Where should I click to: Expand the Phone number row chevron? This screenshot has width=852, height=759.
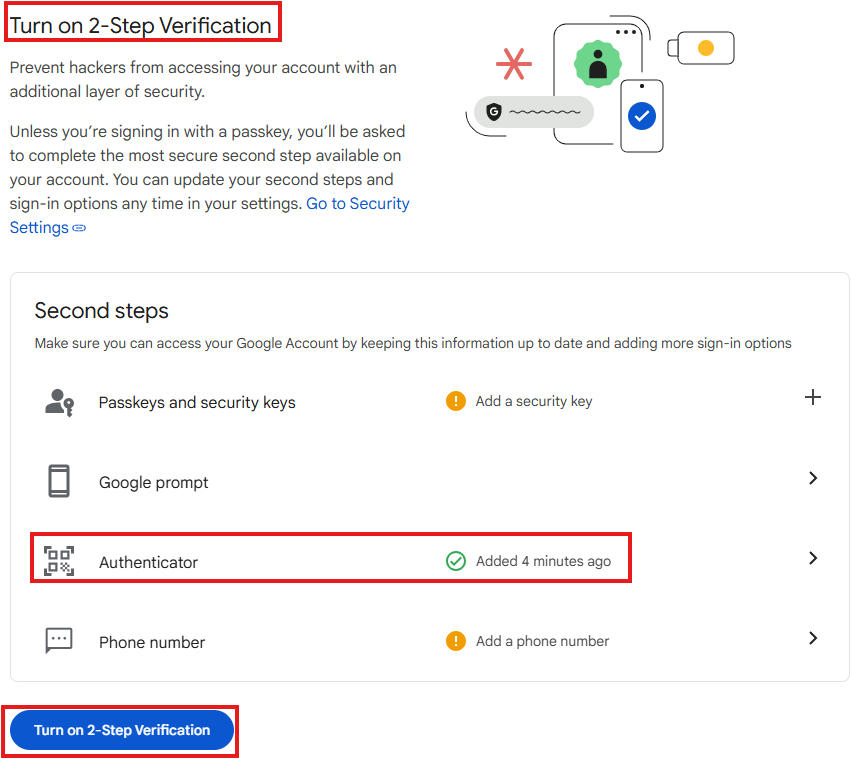pos(813,639)
